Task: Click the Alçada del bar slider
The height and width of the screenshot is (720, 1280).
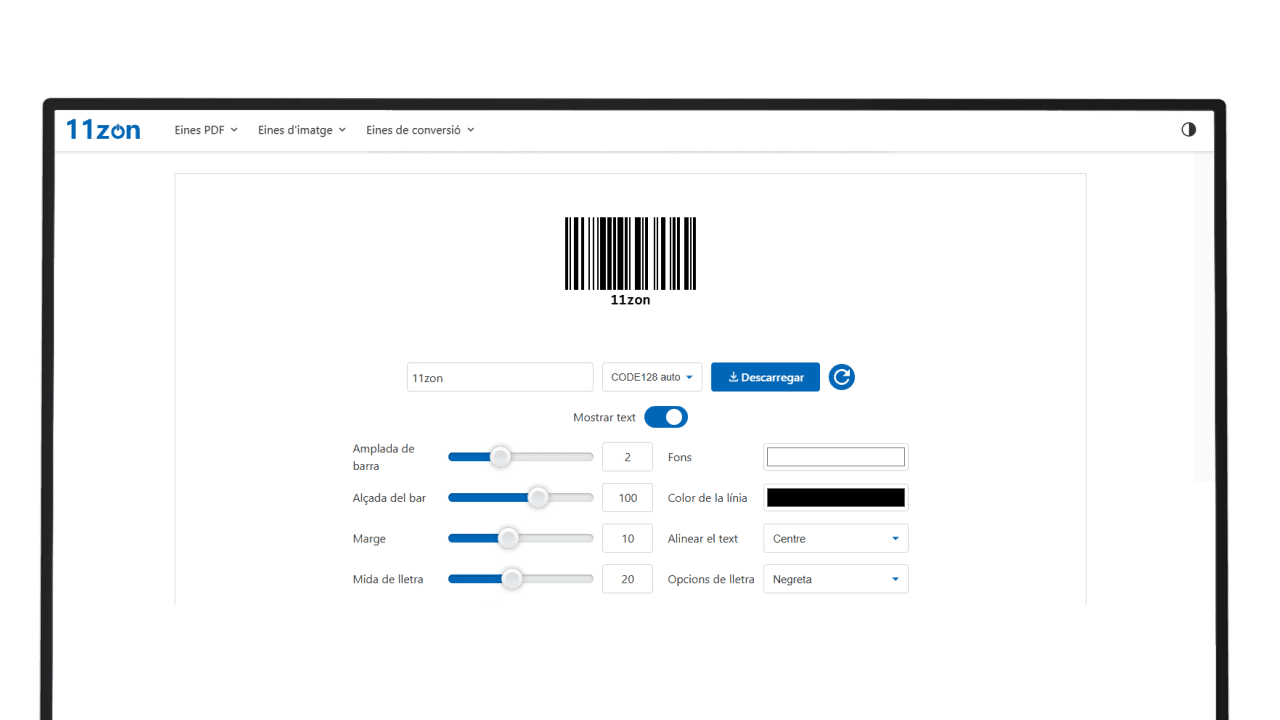Action: point(520,498)
